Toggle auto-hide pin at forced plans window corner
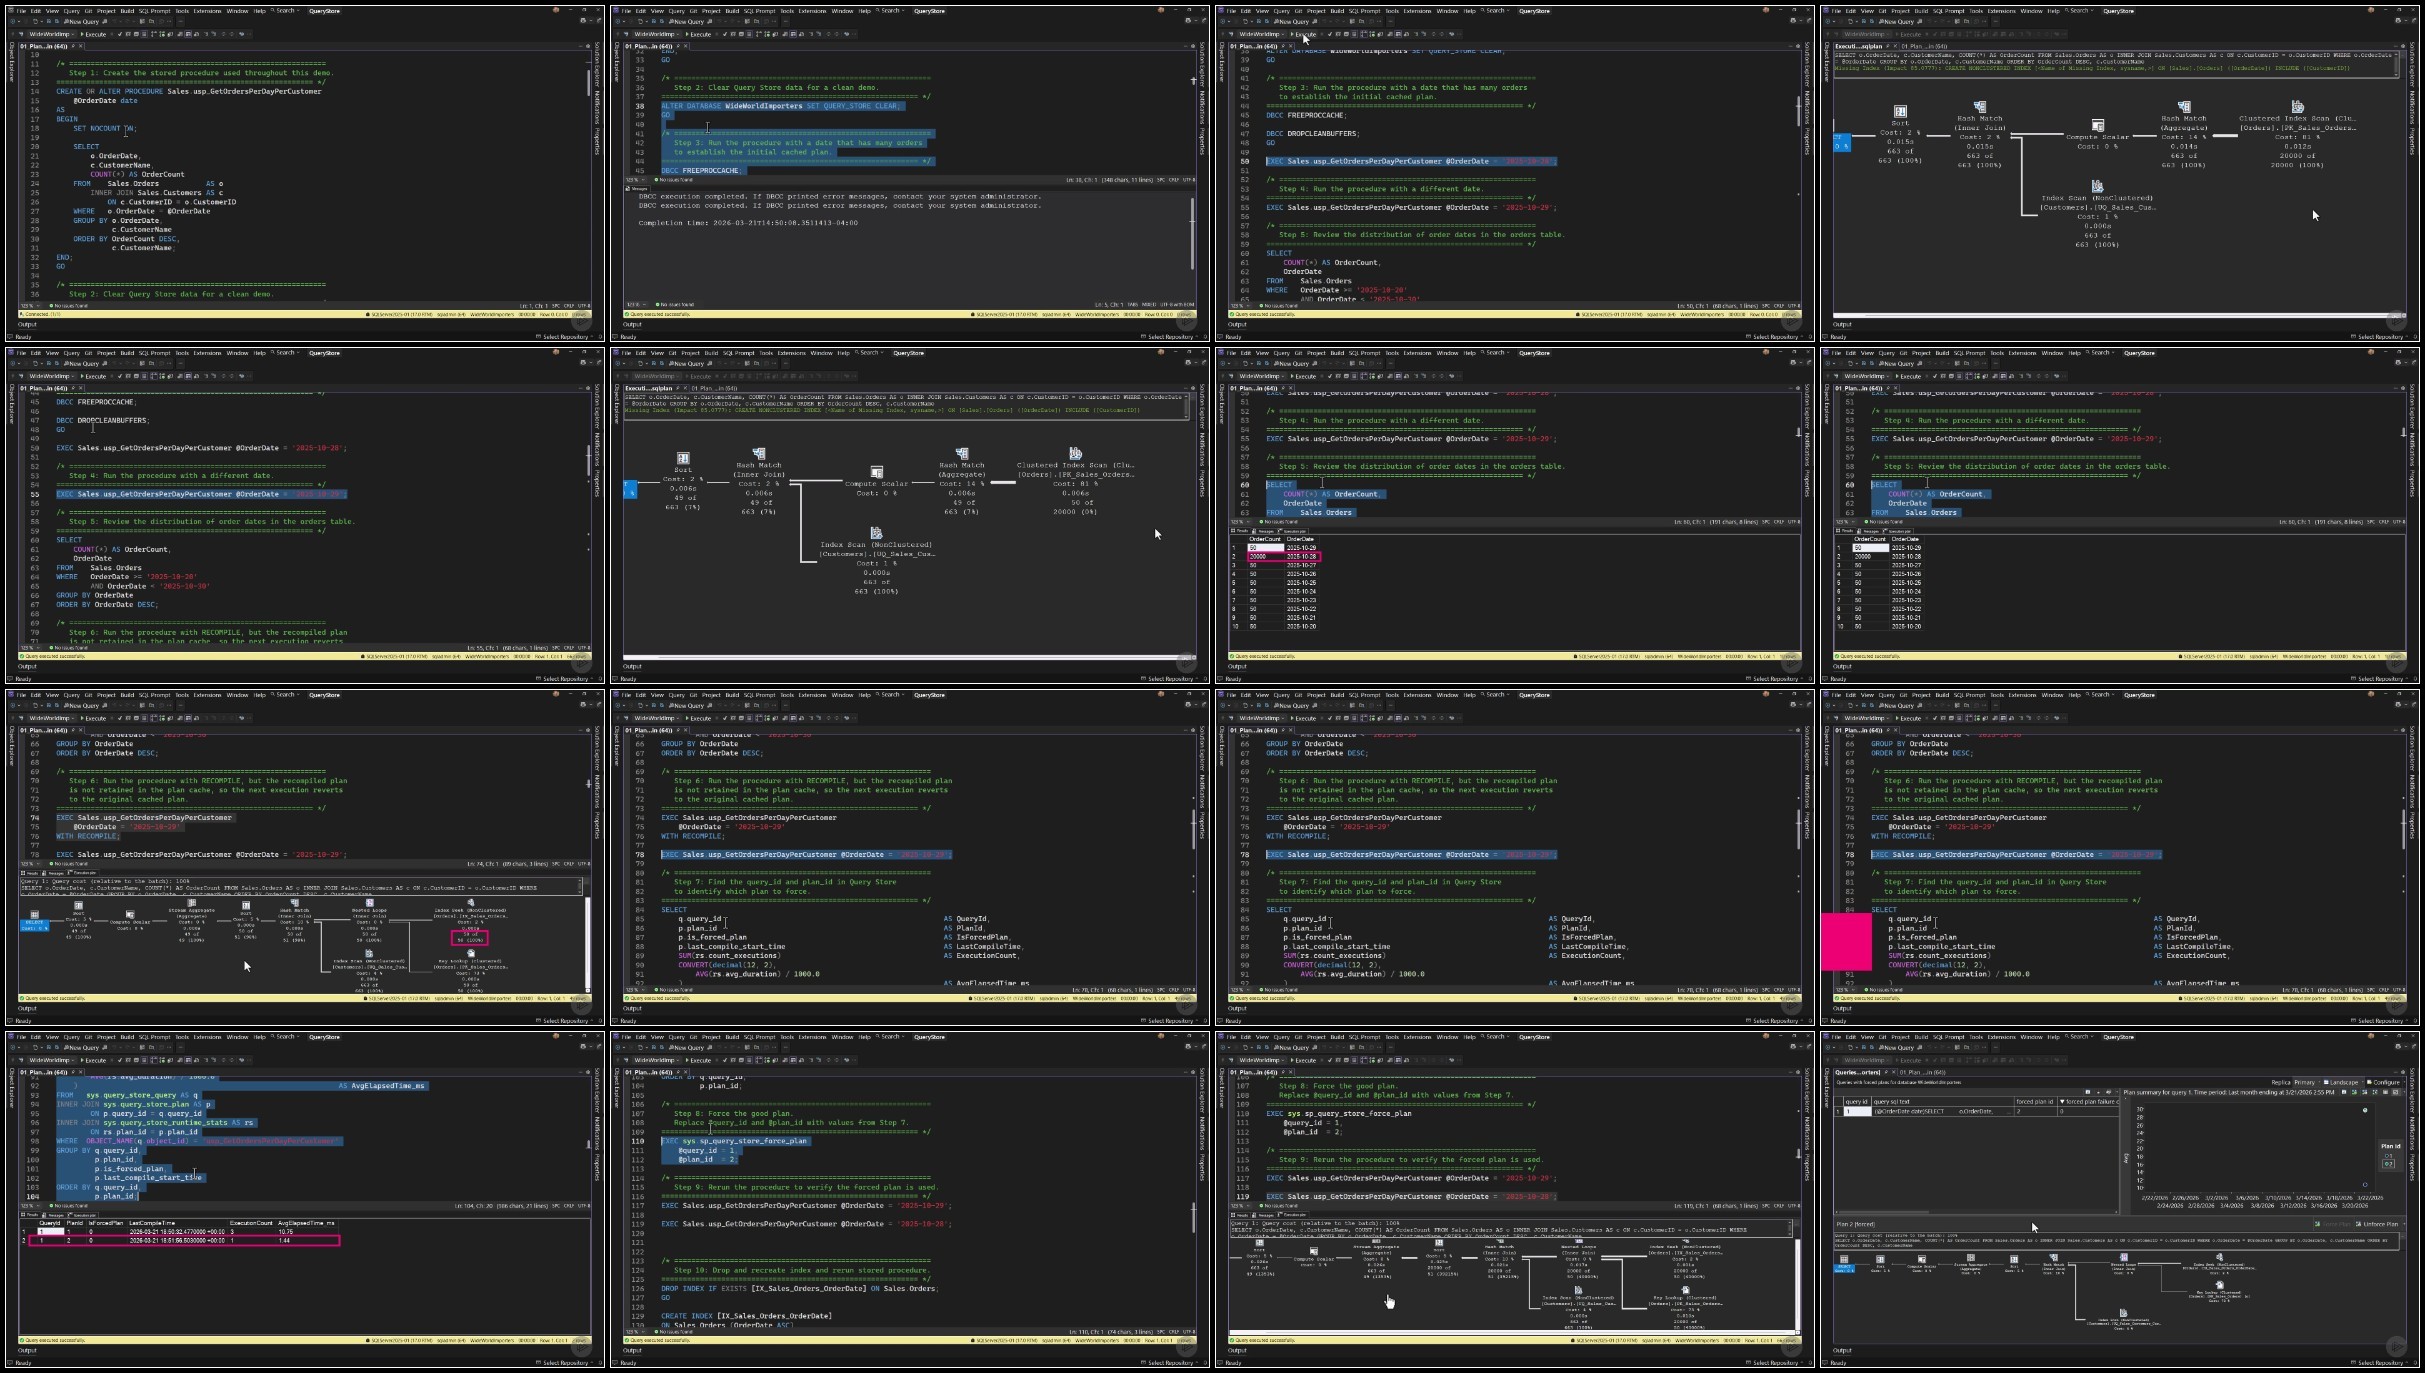 (x=2403, y=1072)
